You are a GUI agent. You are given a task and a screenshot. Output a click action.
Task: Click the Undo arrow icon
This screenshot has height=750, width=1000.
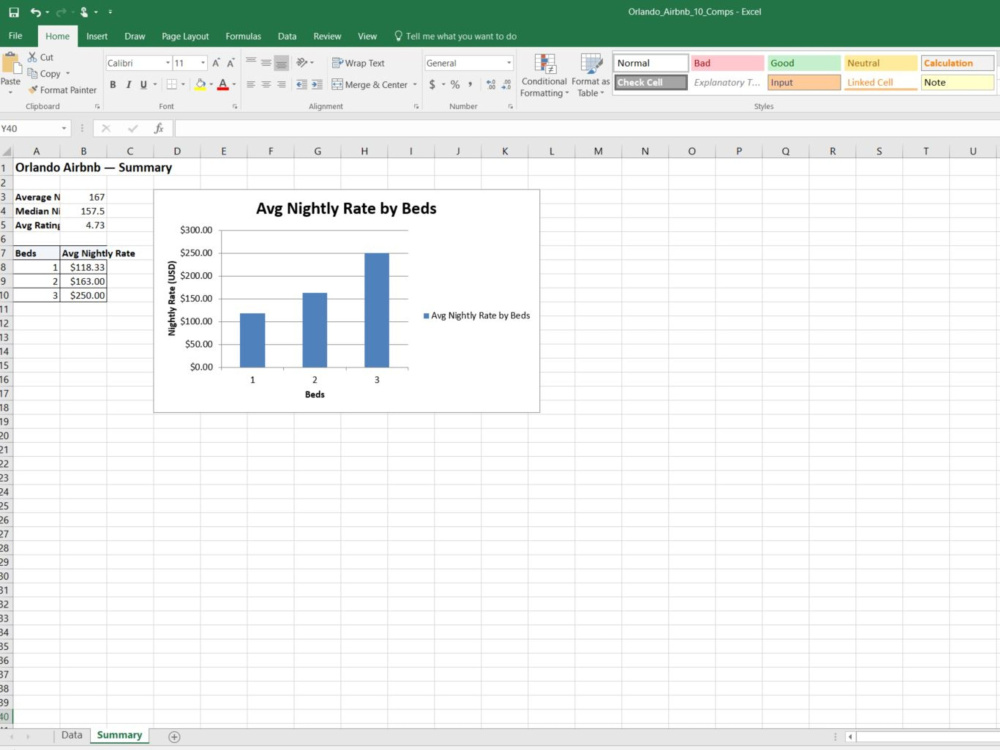[x=35, y=12]
